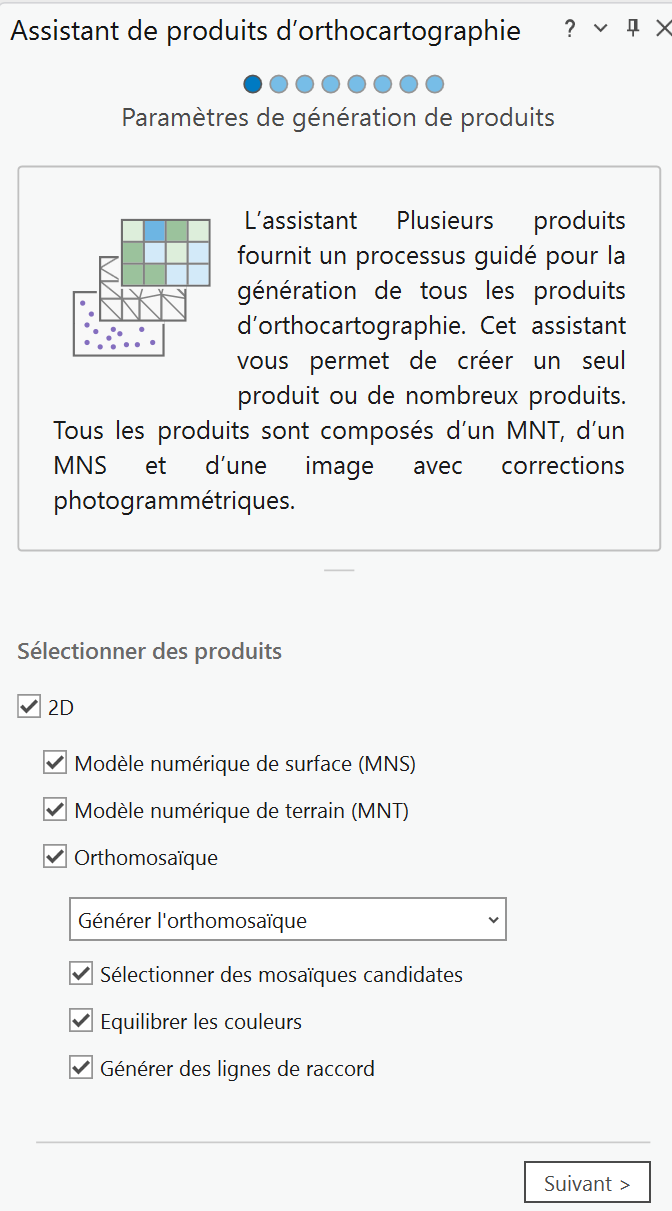
Task: Disable Sélectionner des mosaïques candidates
Action: [x=81, y=974]
